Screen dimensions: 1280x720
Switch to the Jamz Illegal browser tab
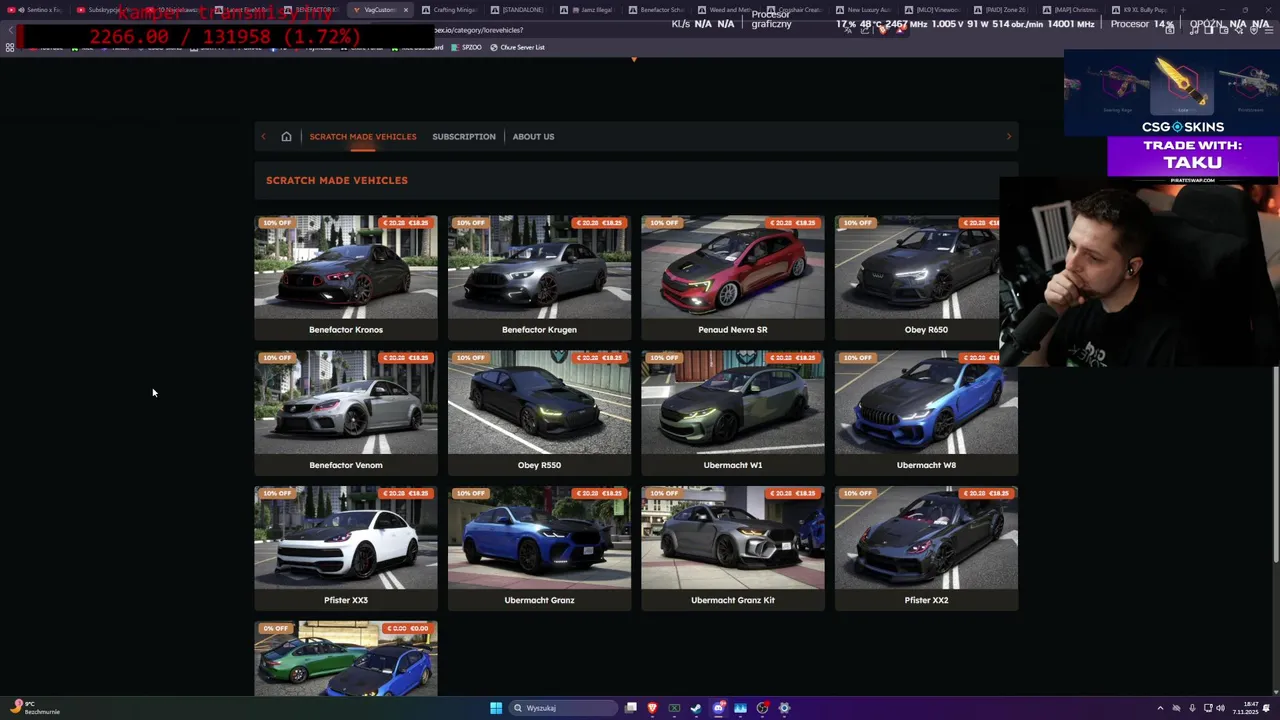(591, 10)
